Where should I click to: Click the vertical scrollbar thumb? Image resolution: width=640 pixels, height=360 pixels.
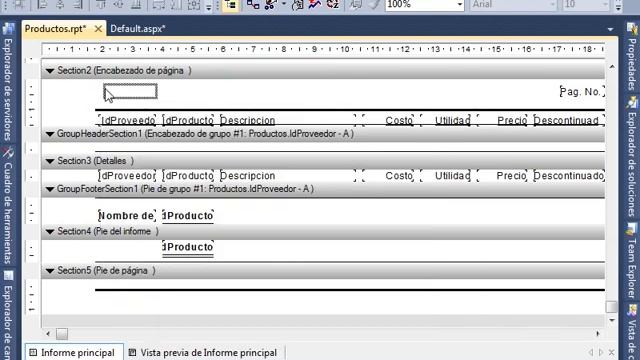[x=611, y=307]
